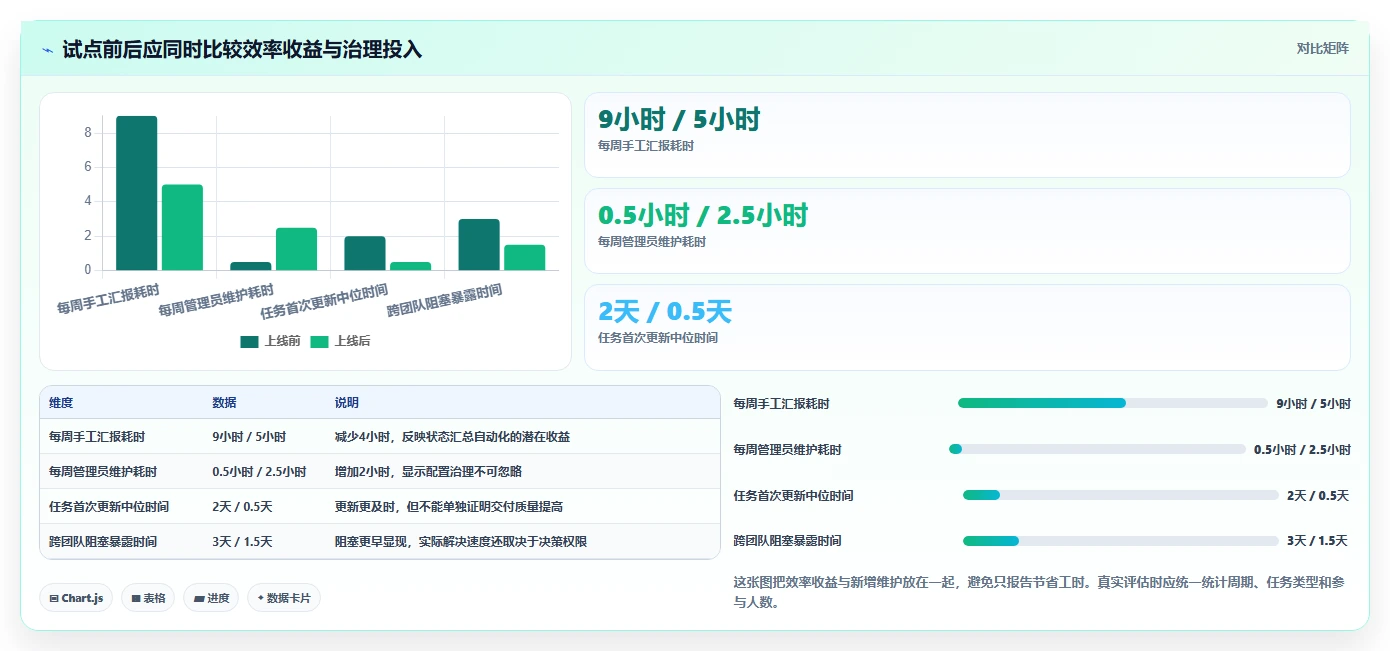Click chart axis label 跨团队阻塞暴露时间

pyautogui.click(x=445, y=301)
